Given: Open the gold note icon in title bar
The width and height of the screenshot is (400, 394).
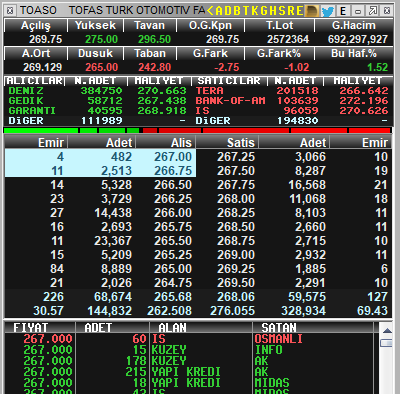Looking at the screenshot, I should [312, 11].
